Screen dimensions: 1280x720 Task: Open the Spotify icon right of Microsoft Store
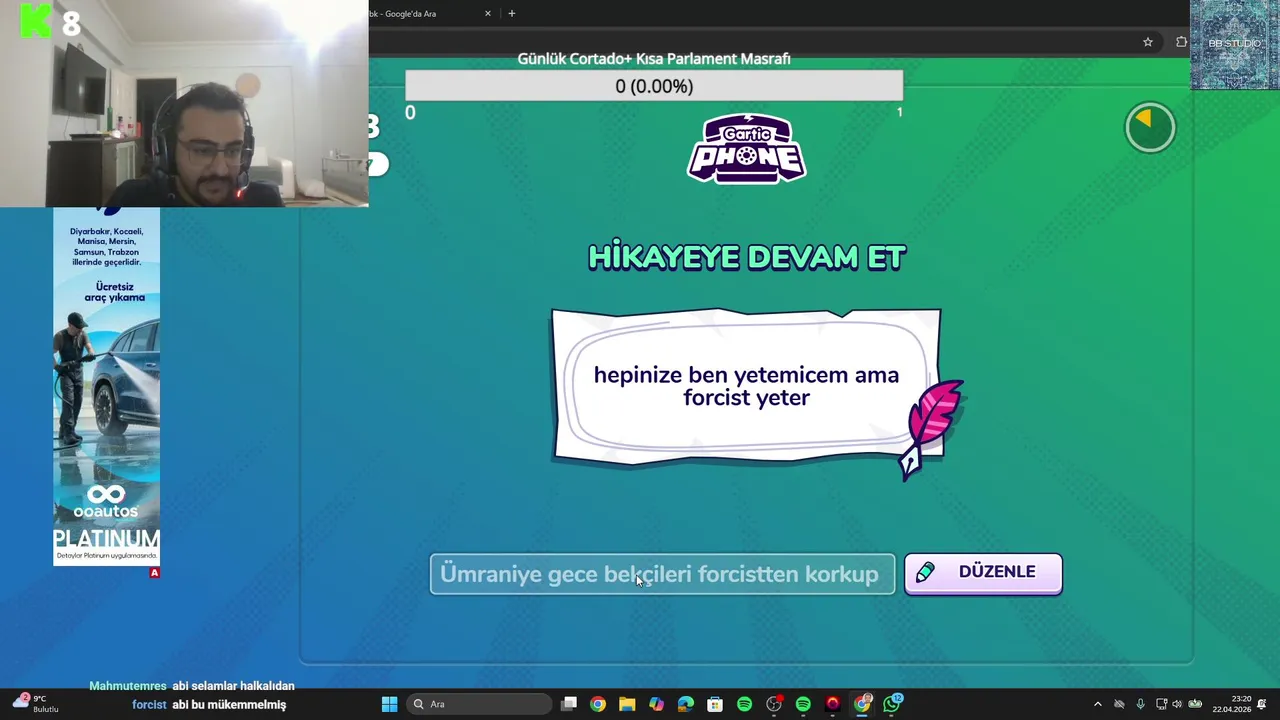(x=744, y=704)
